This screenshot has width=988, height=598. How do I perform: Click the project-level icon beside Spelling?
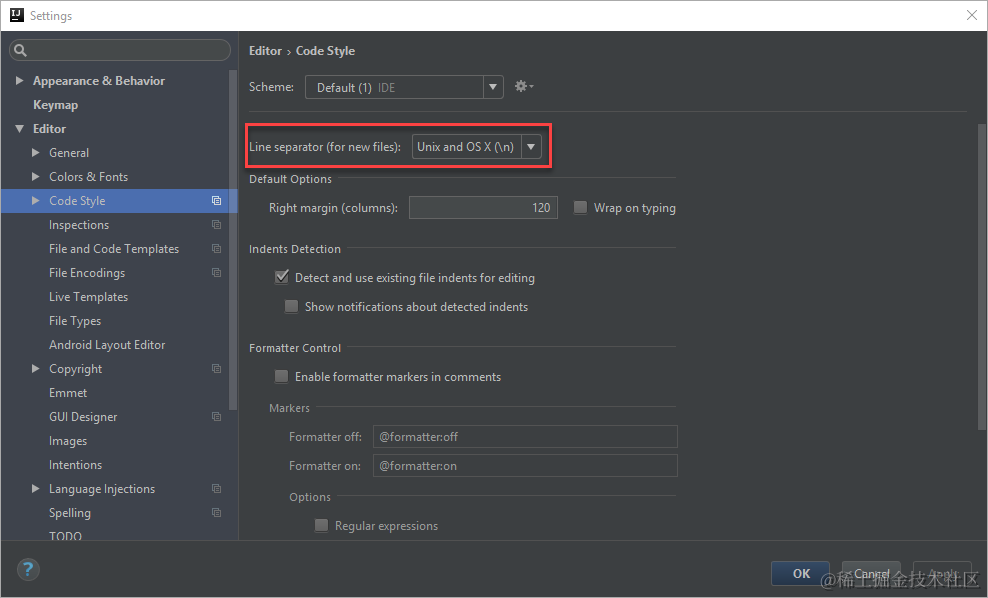click(x=216, y=512)
